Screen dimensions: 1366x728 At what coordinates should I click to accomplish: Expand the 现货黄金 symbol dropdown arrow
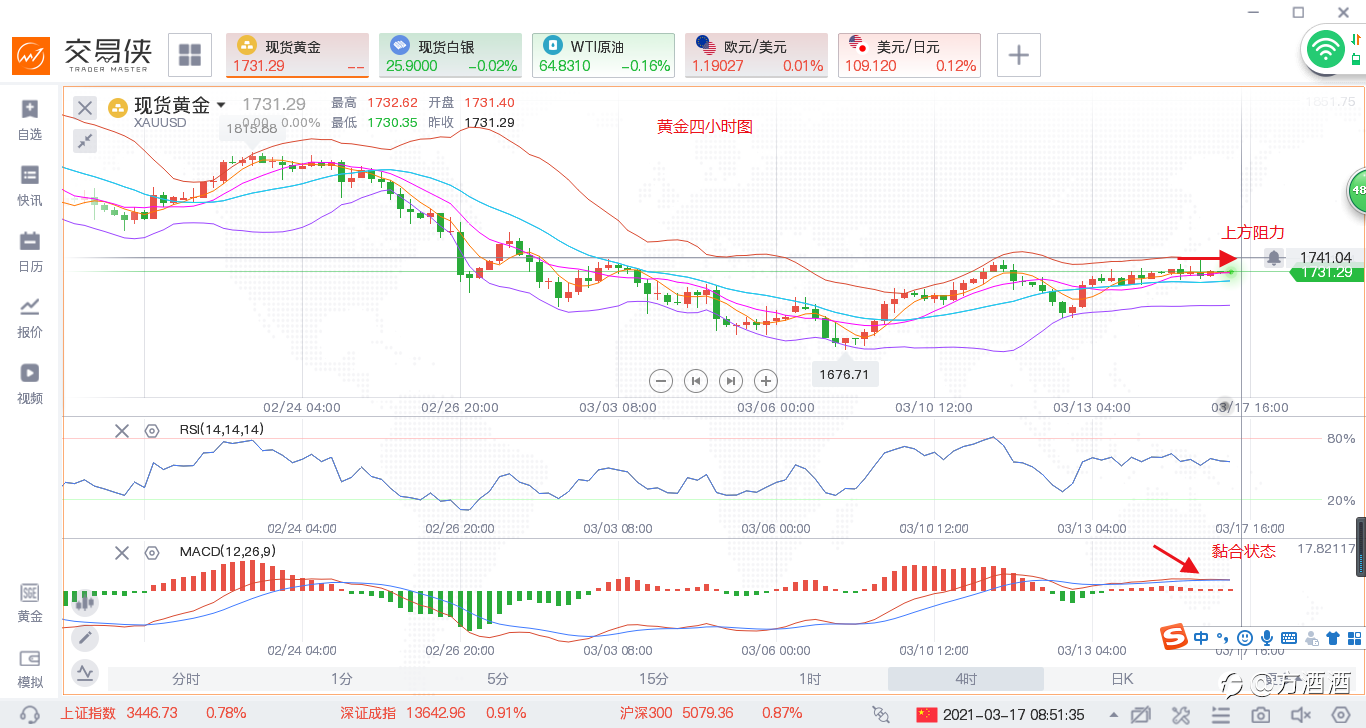[x=221, y=105]
